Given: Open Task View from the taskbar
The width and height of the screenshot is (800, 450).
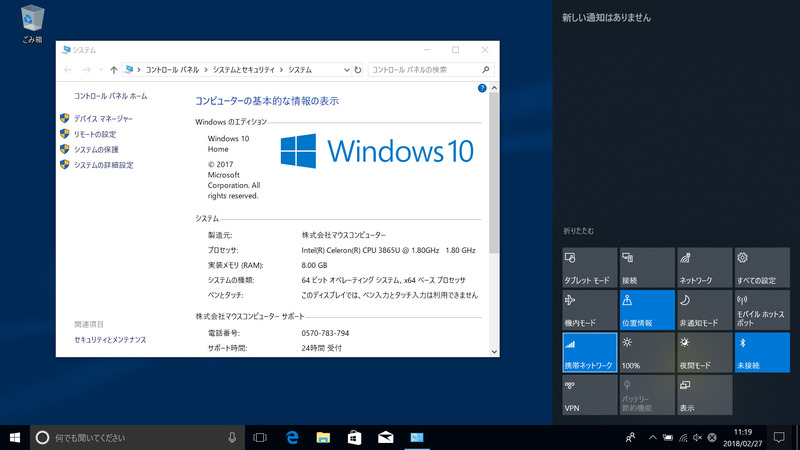Looking at the screenshot, I should tap(260, 437).
